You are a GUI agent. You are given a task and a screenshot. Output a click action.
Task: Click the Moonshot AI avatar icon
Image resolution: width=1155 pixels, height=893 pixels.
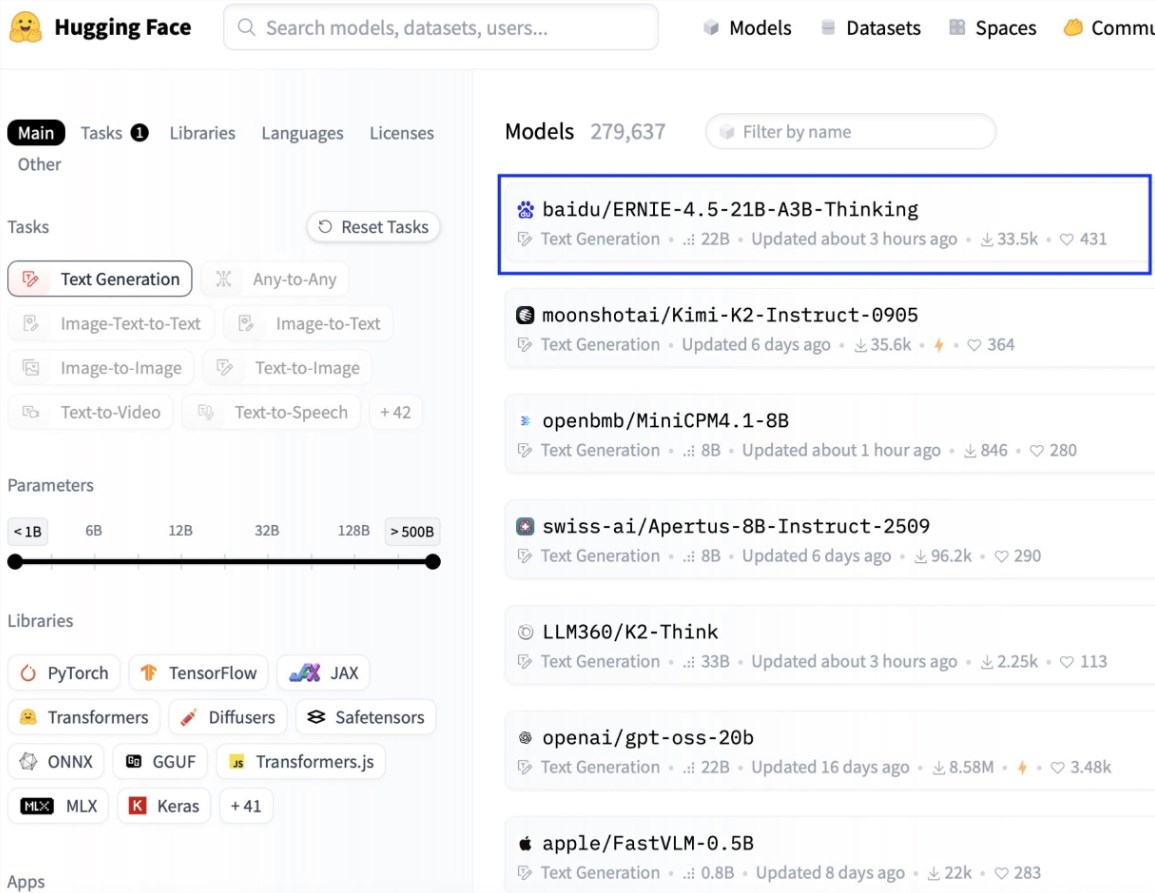tap(525, 316)
